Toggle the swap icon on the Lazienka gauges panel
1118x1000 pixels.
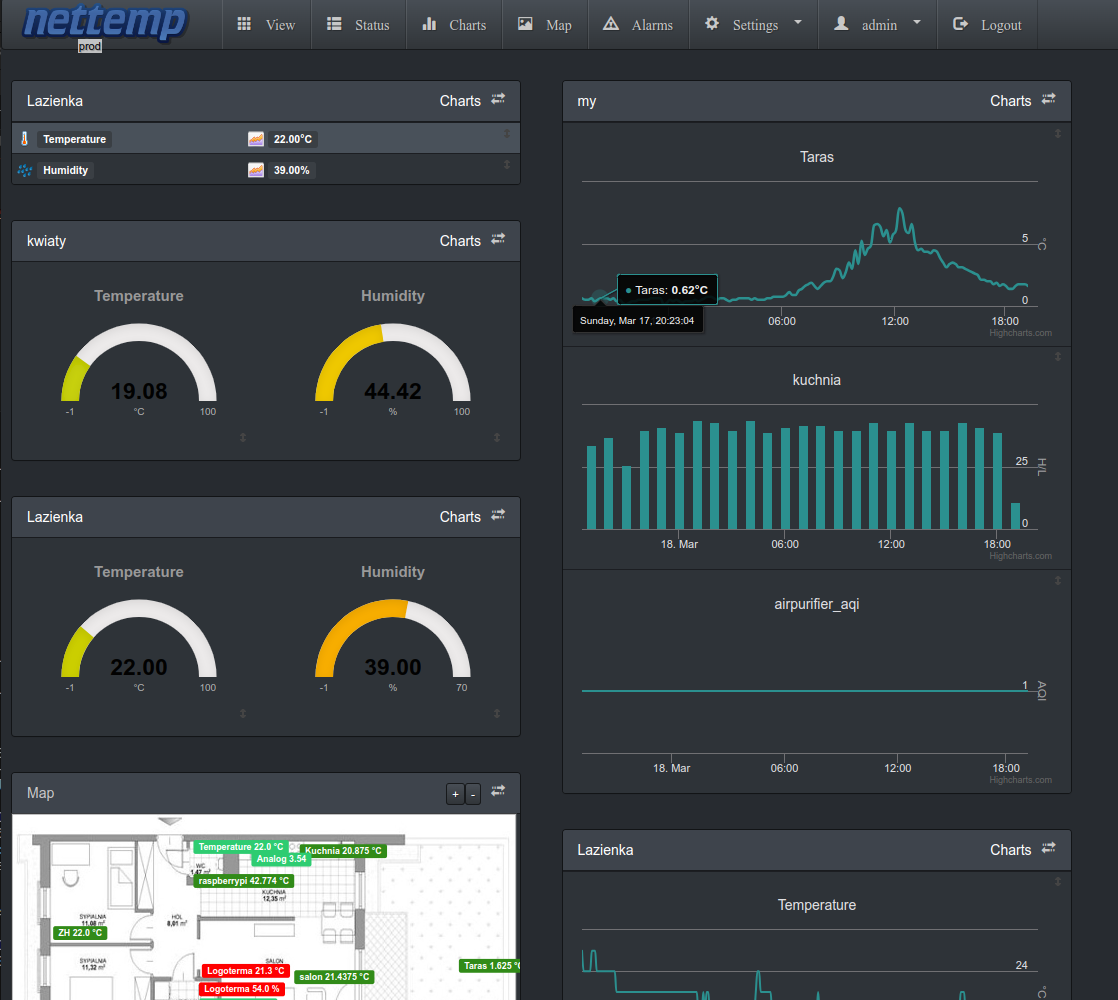[498, 515]
